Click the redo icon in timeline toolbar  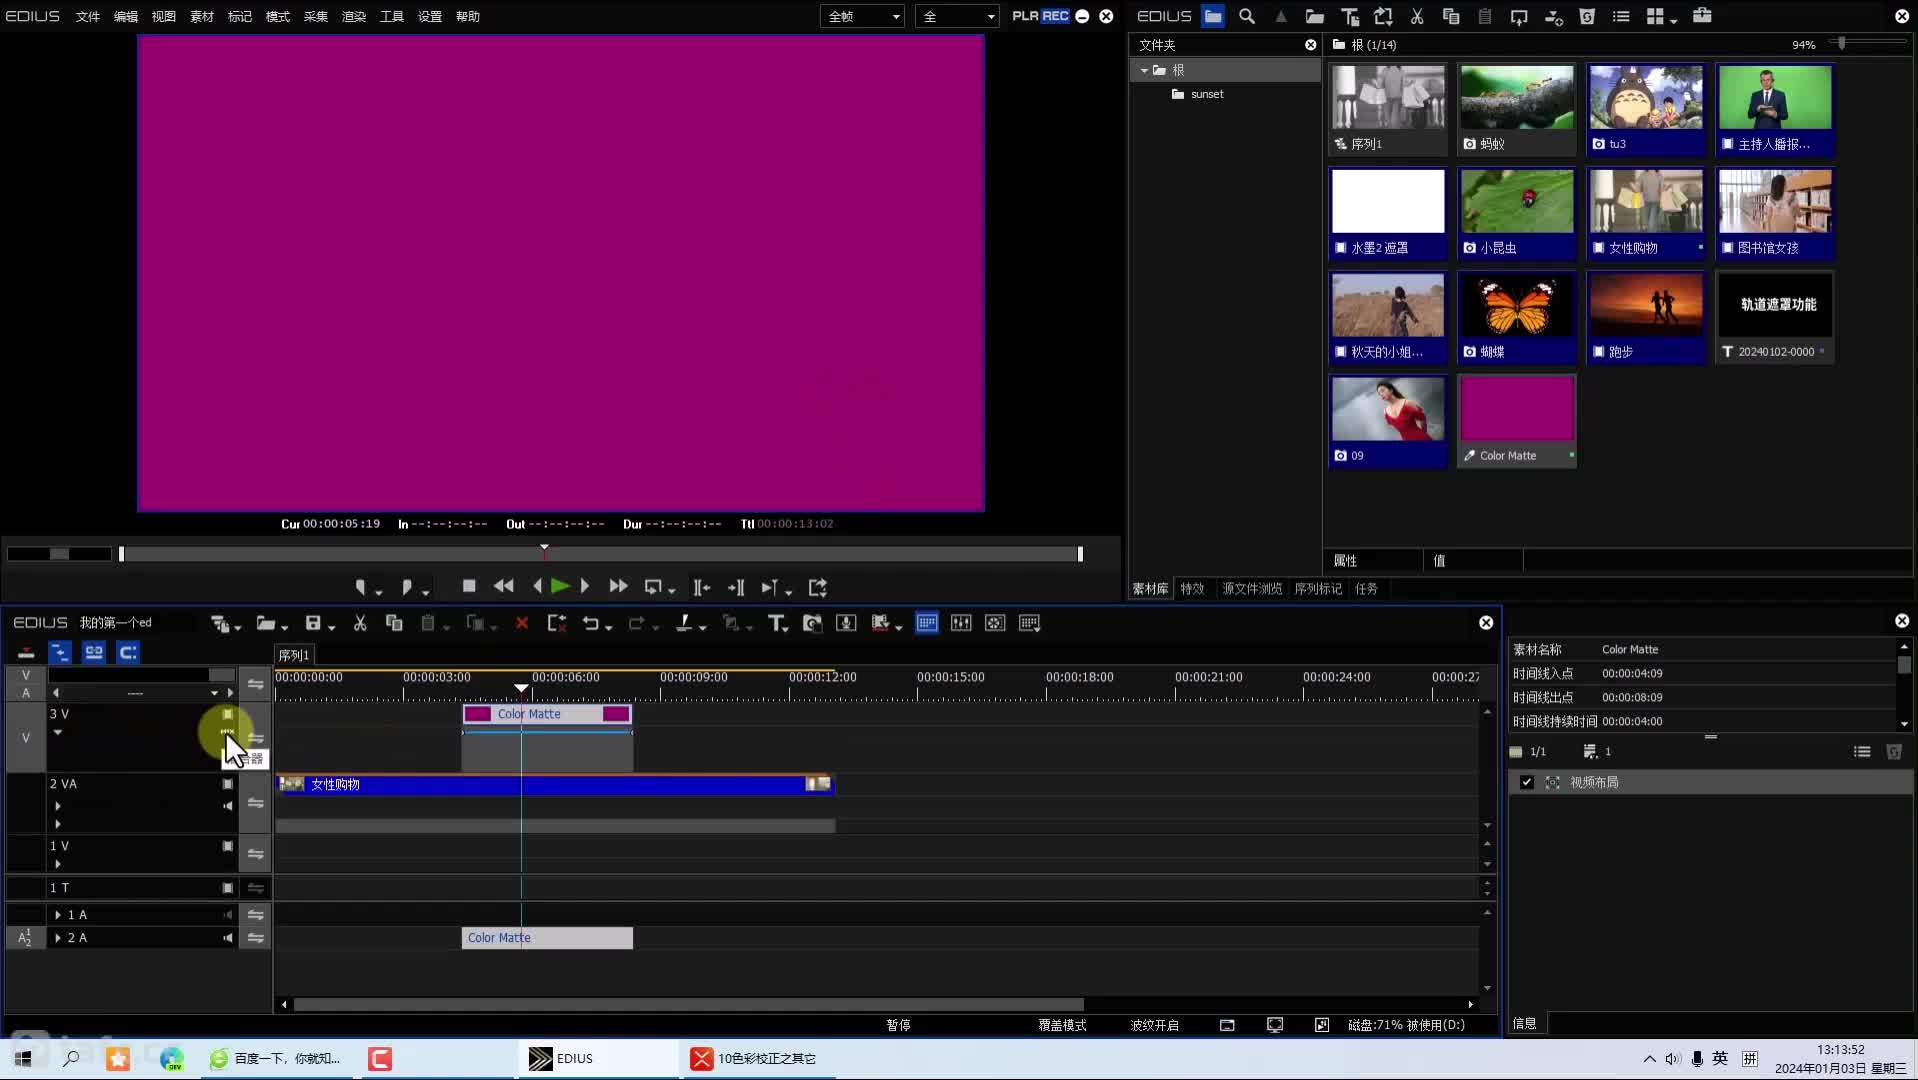[636, 623]
